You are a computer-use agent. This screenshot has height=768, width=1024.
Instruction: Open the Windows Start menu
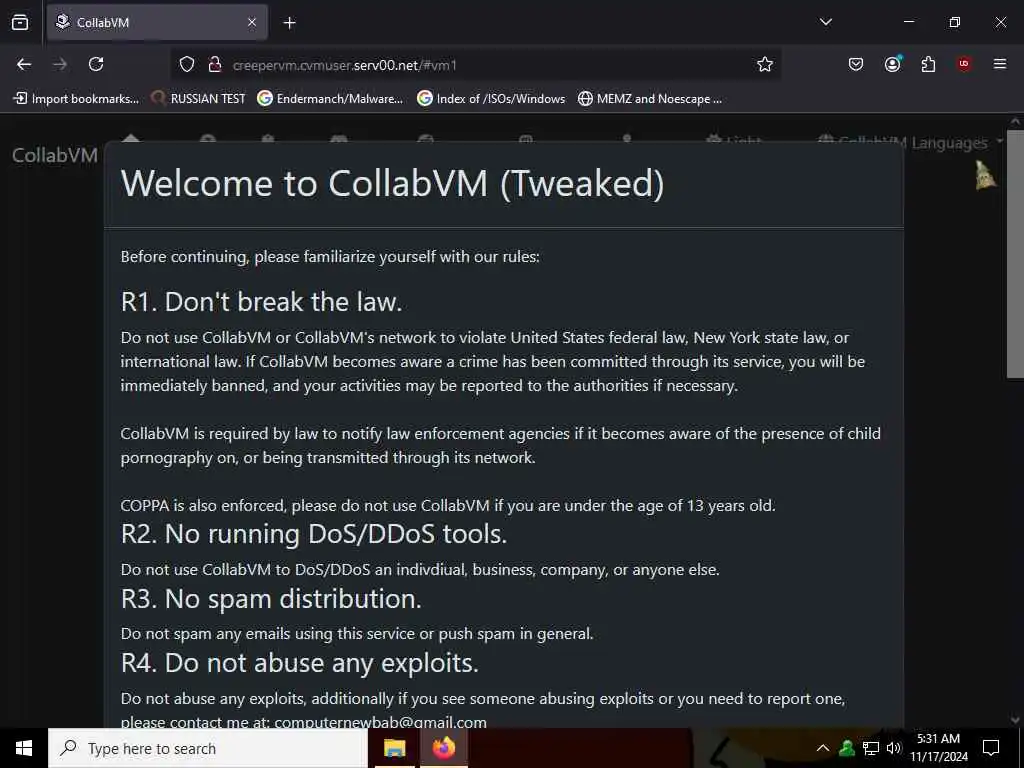[24, 748]
